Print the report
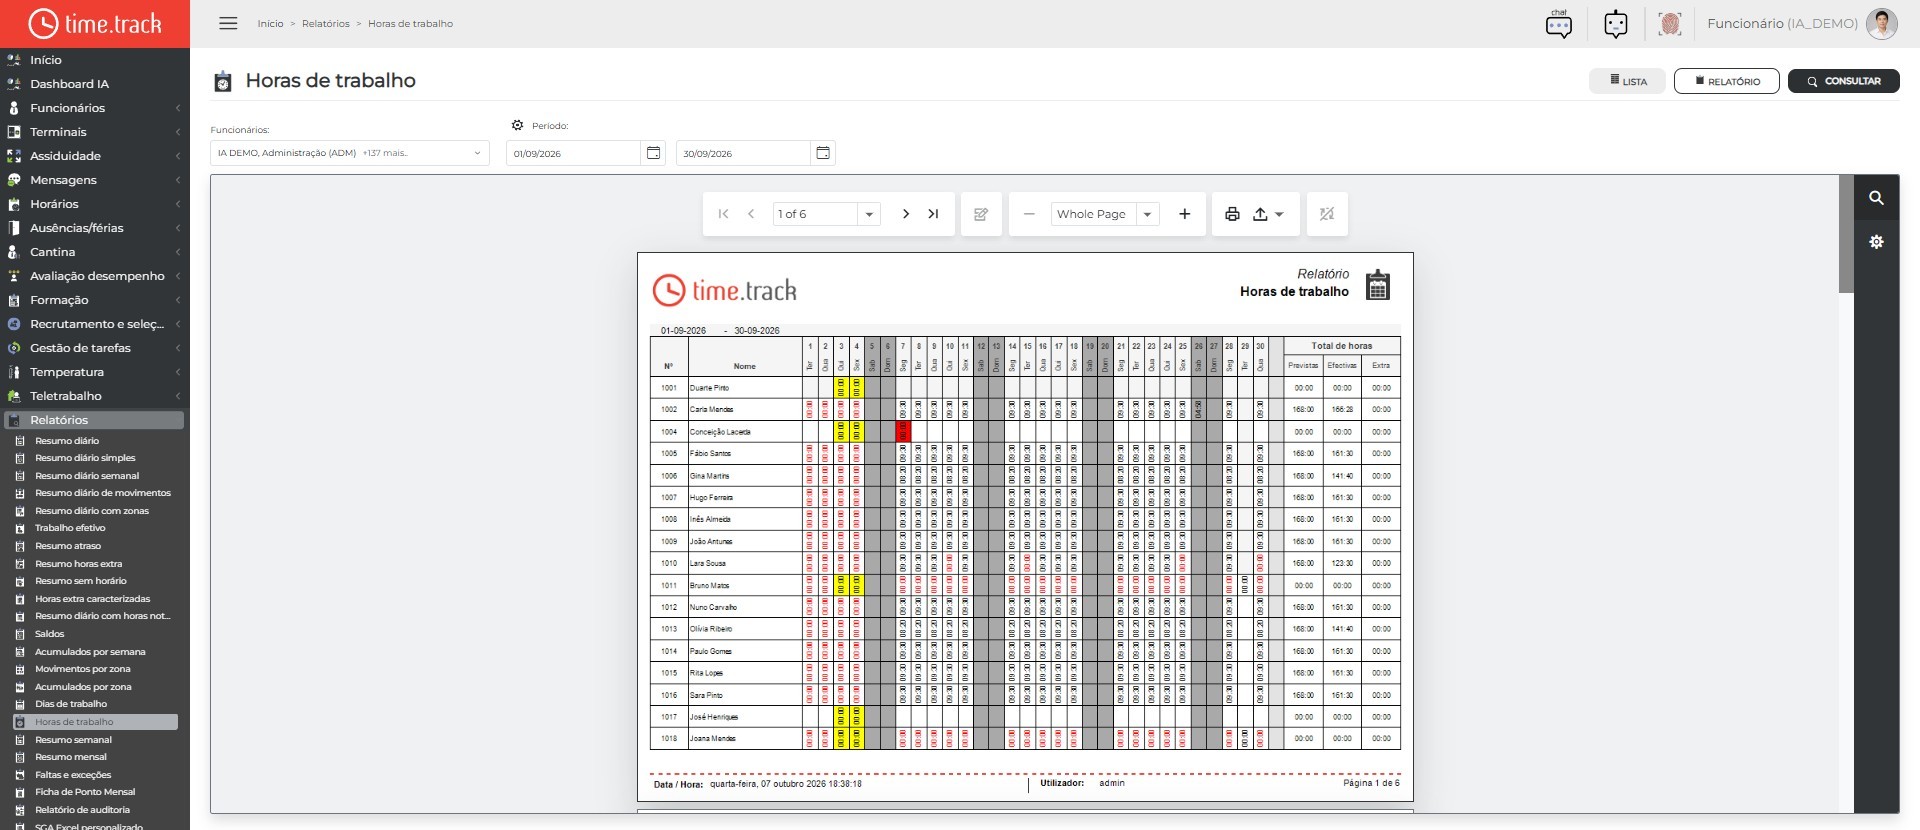The width and height of the screenshot is (1920, 830). (x=1232, y=214)
